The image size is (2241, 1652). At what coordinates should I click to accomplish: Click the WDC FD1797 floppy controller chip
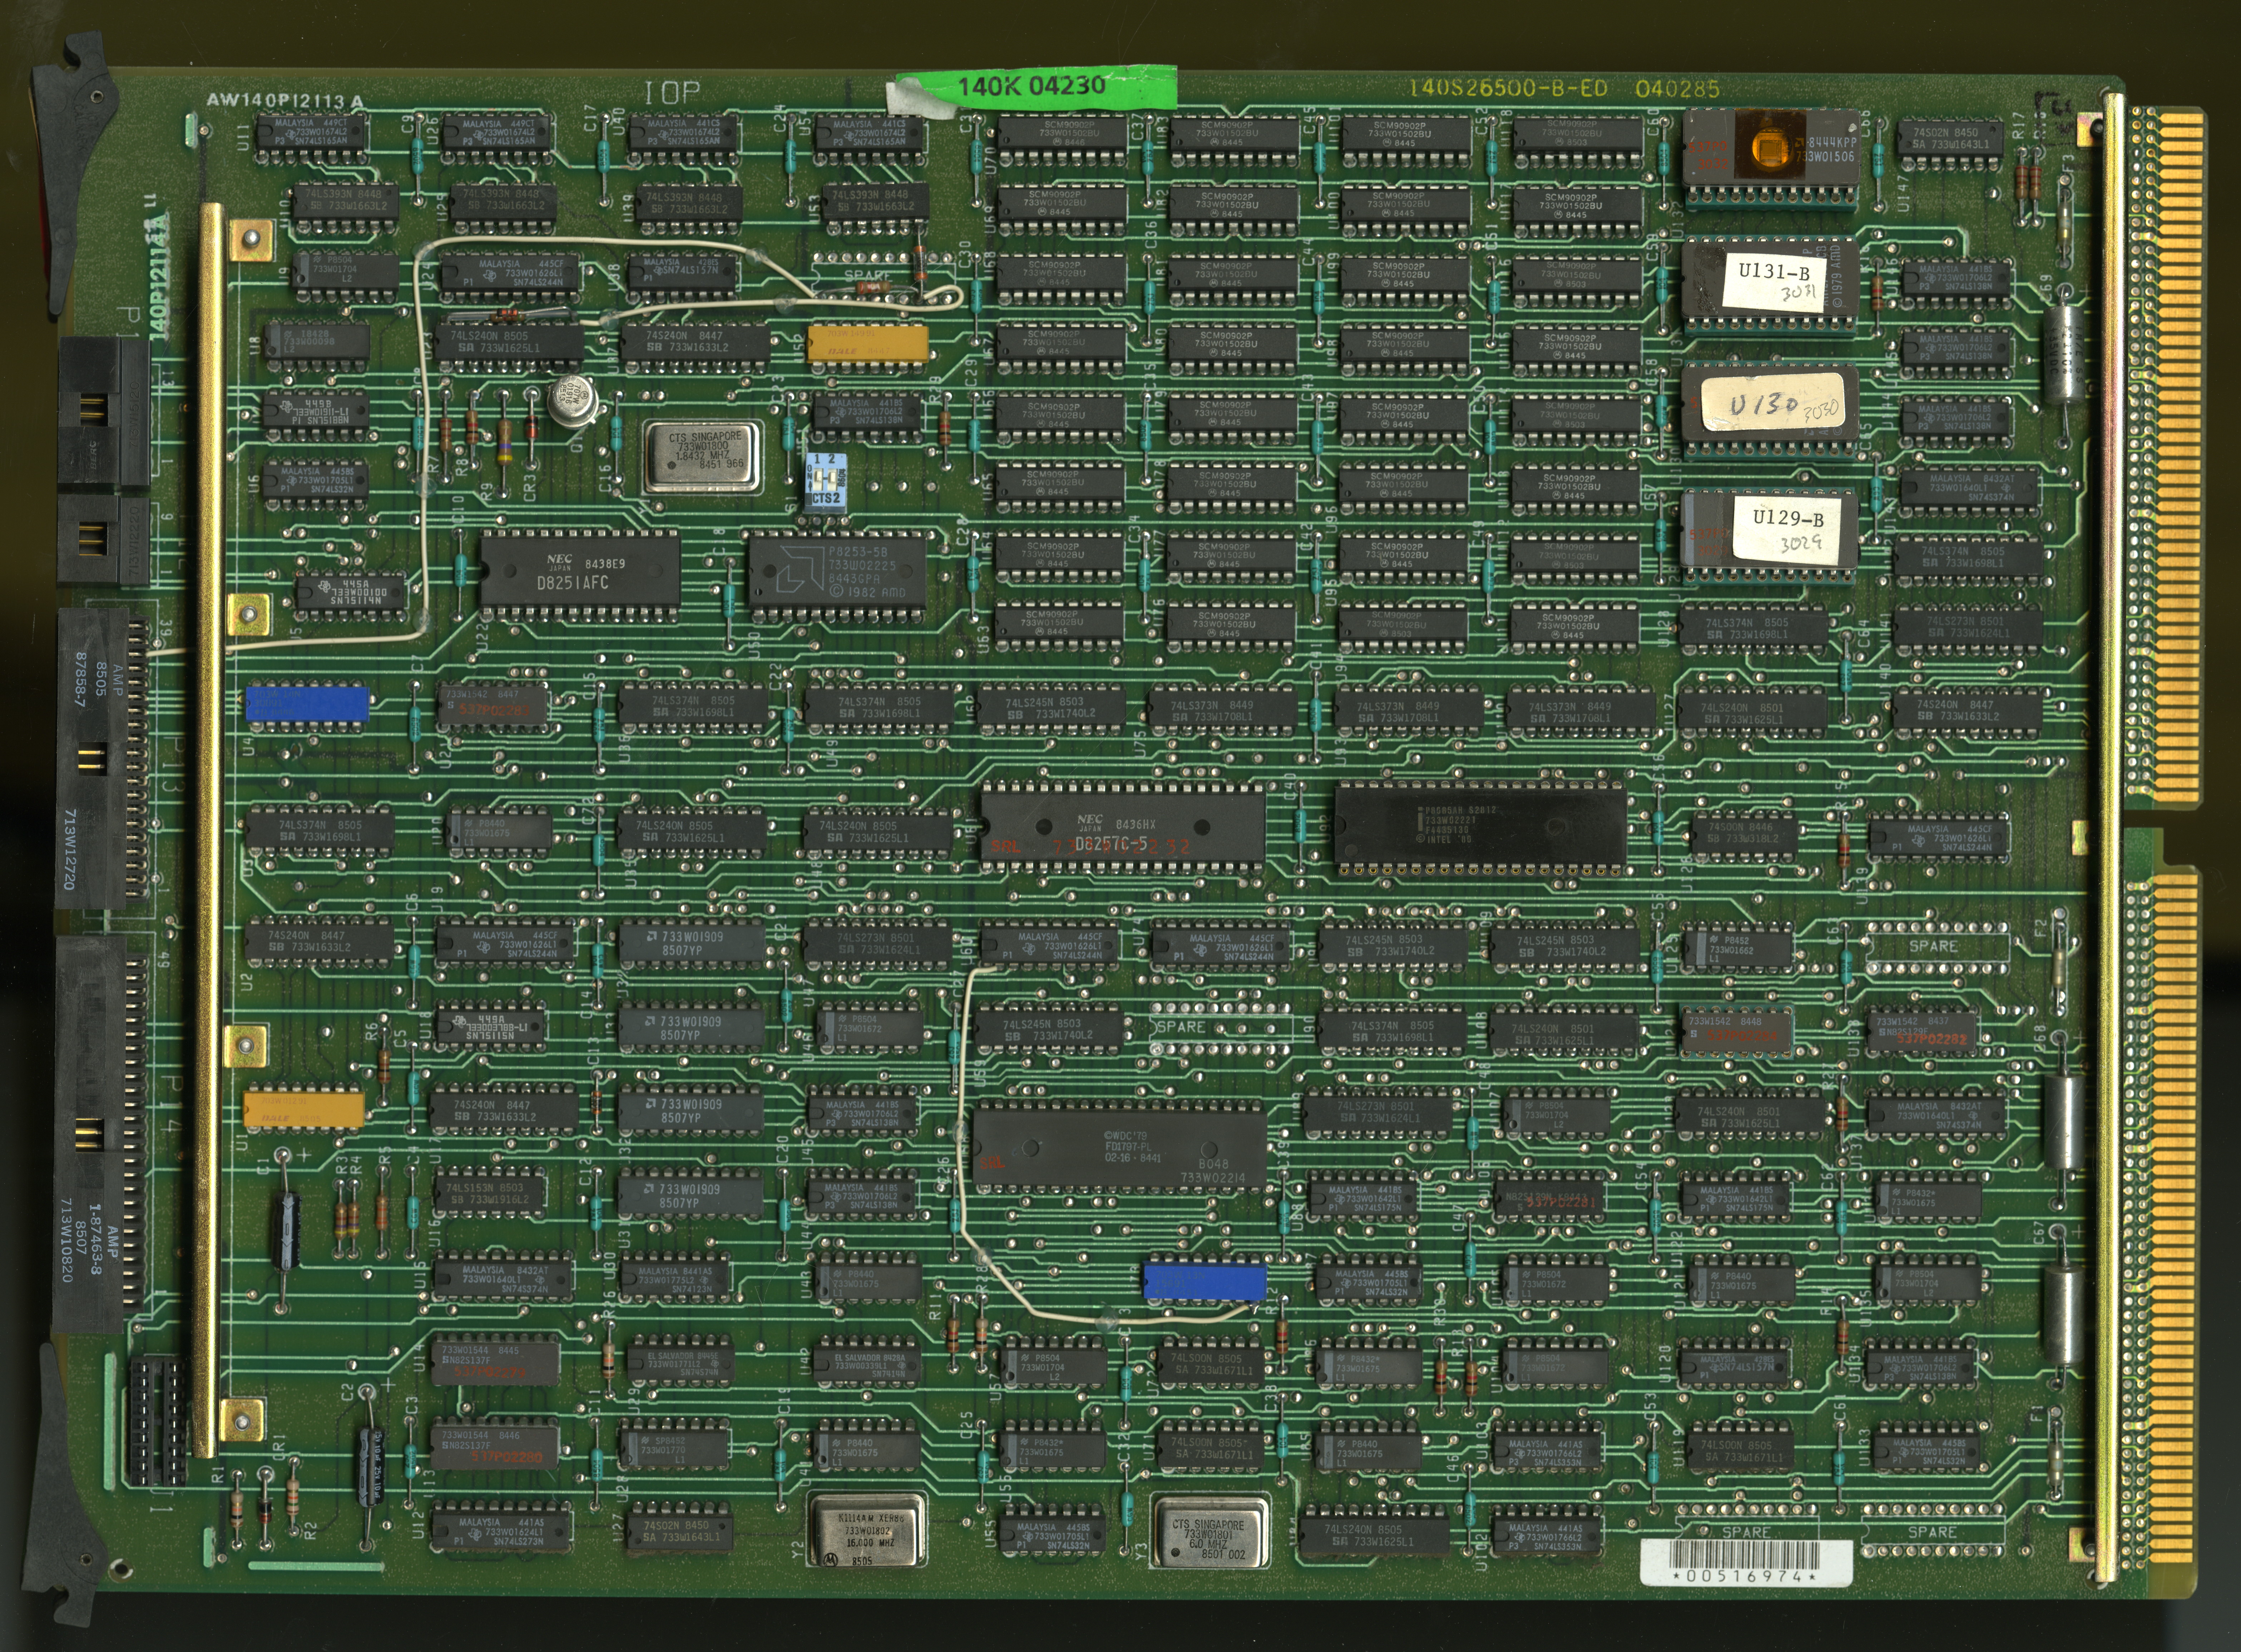pyautogui.click(x=1120, y=1147)
